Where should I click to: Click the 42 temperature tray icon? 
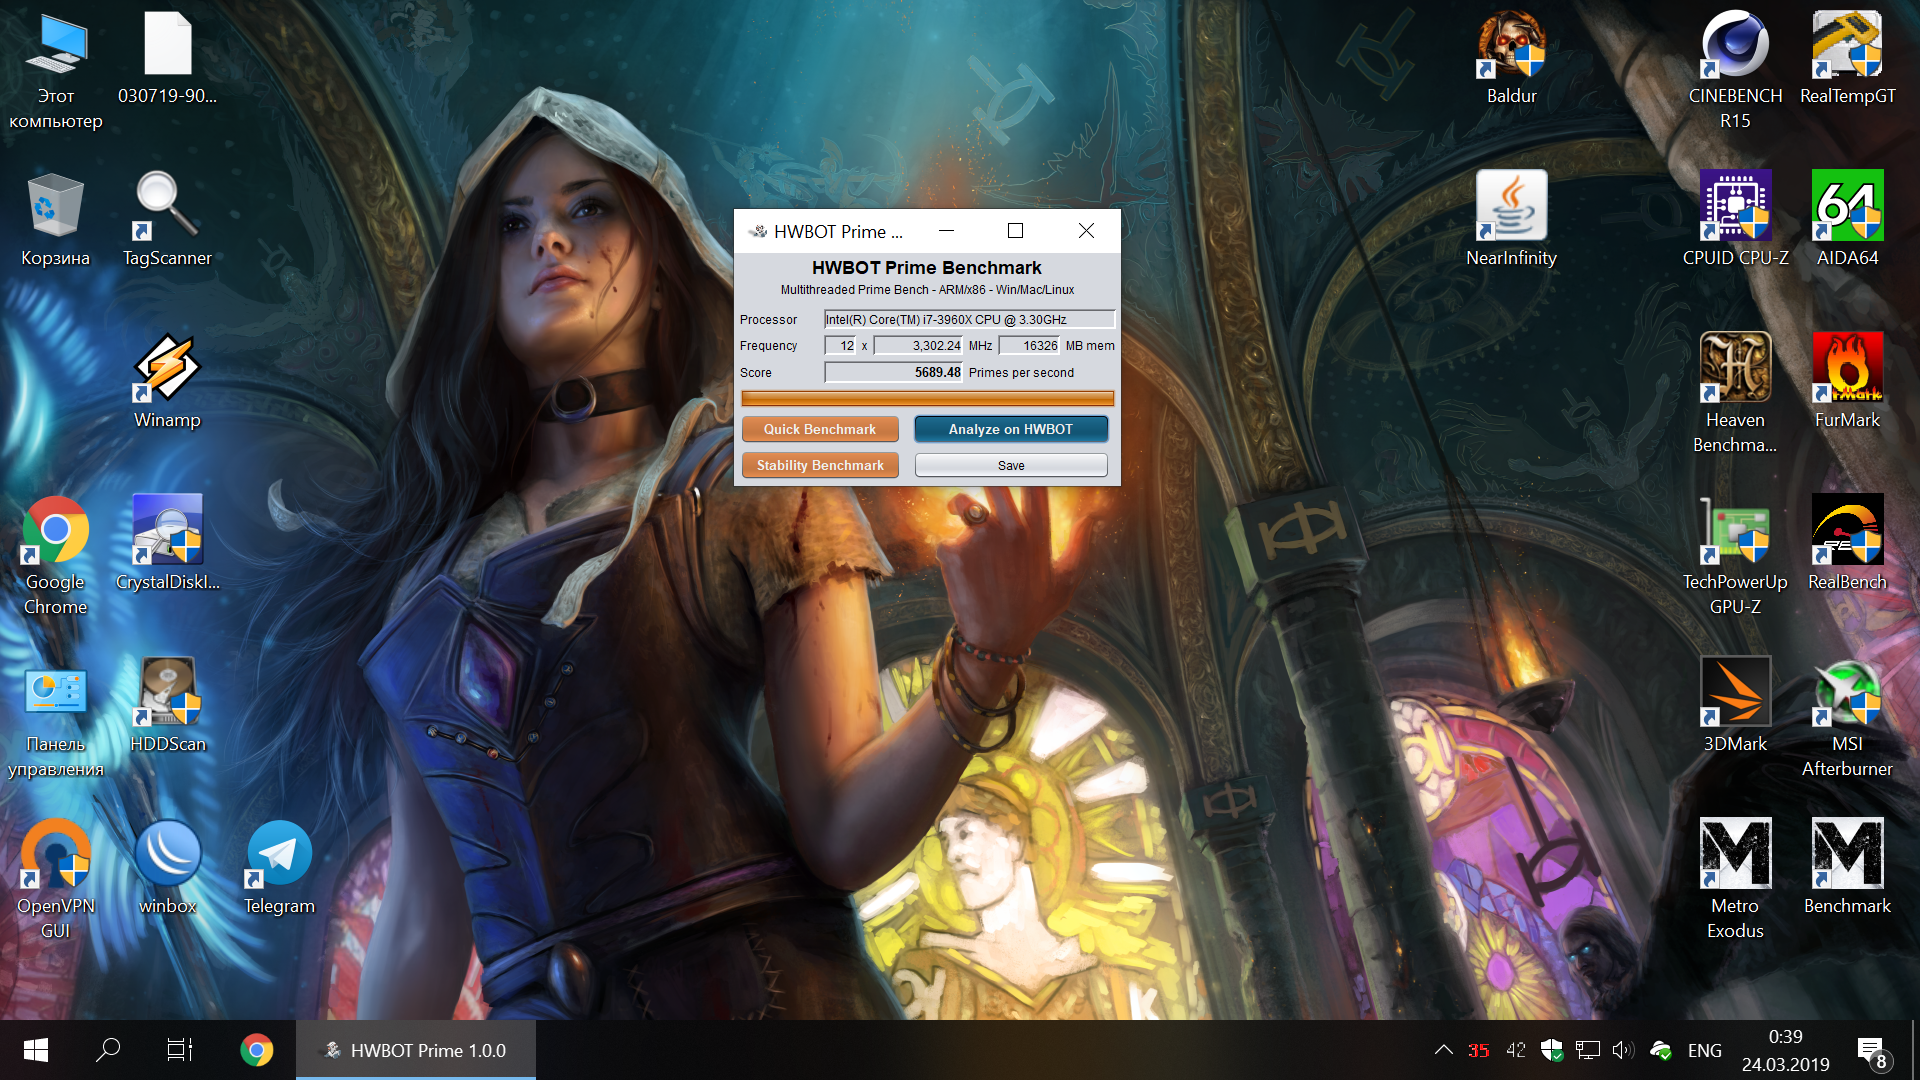[x=1516, y=1050]
